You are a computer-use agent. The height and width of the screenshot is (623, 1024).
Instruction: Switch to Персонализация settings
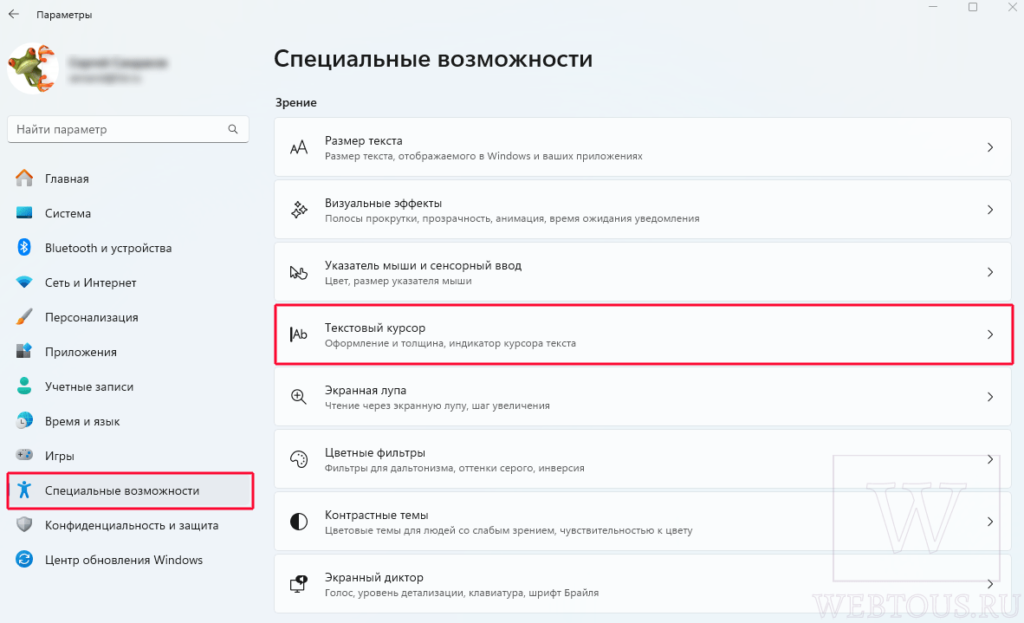(129, 317)
